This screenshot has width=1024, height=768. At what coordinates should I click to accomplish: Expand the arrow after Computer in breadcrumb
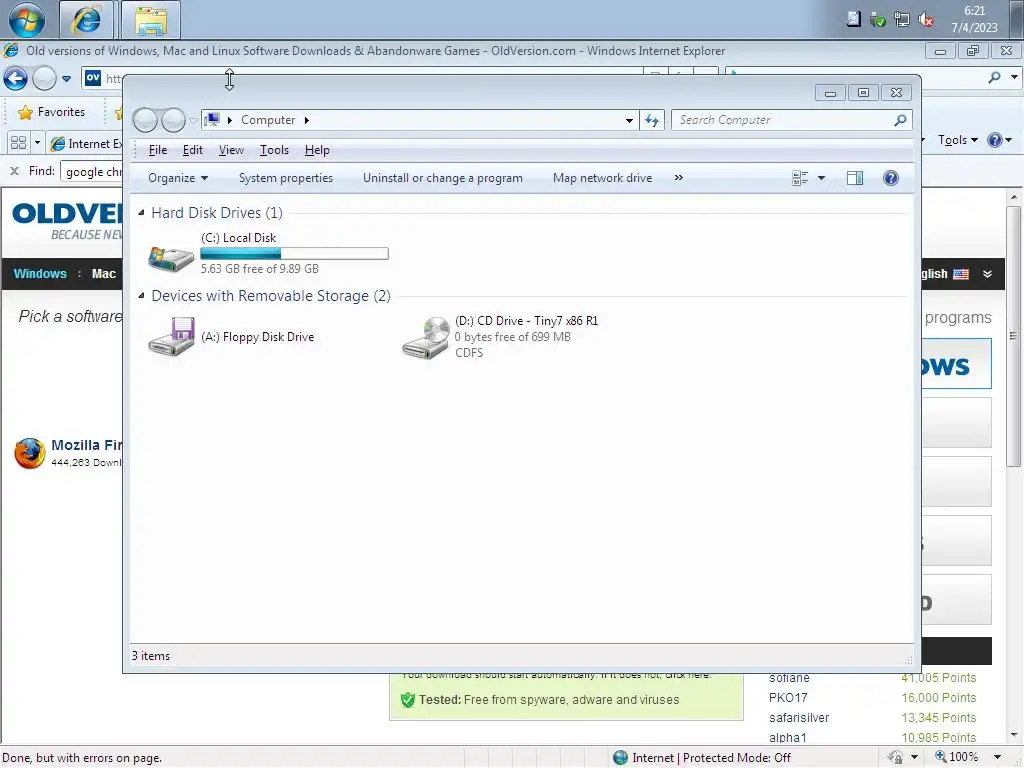pyautogui.click(x=306, y=120)
